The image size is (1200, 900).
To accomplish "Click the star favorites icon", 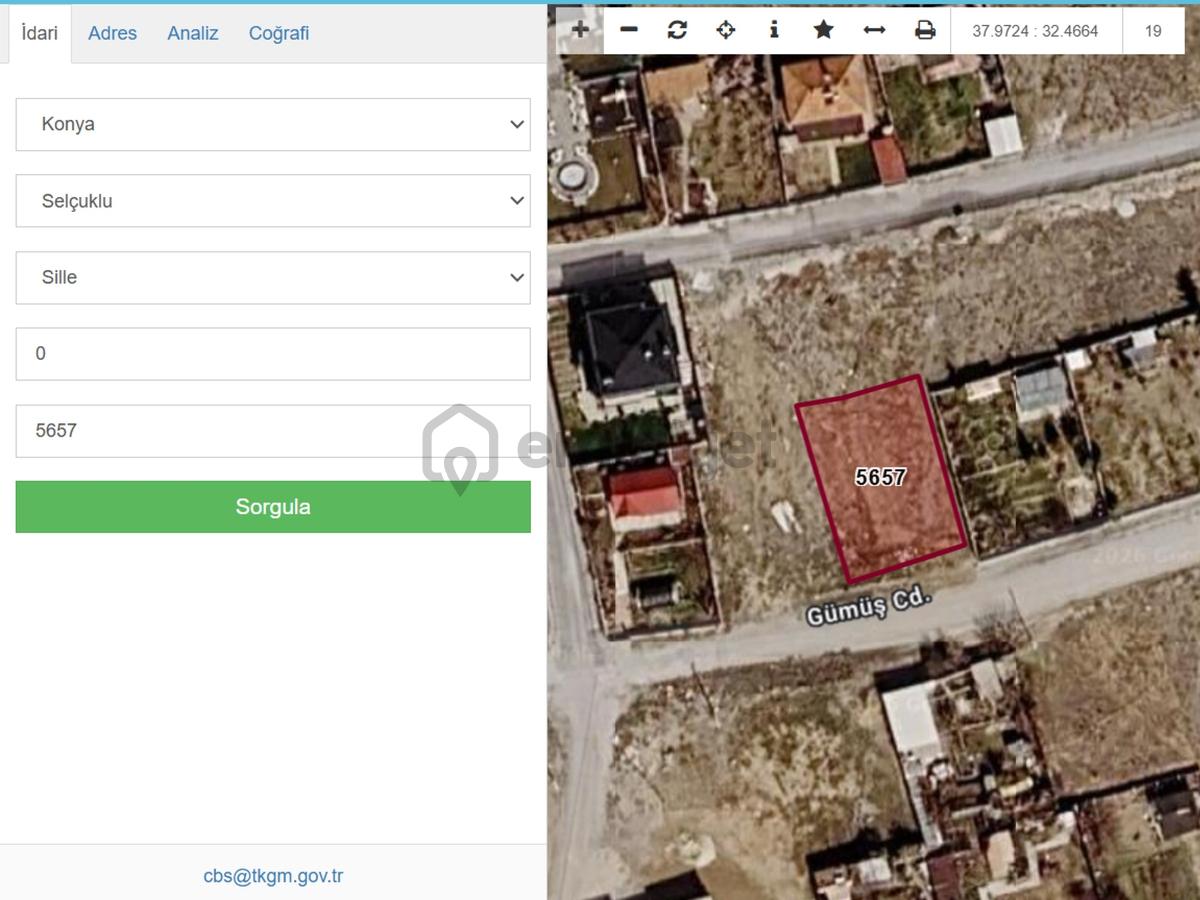I will pyautogui.click(x=823, y=30).
